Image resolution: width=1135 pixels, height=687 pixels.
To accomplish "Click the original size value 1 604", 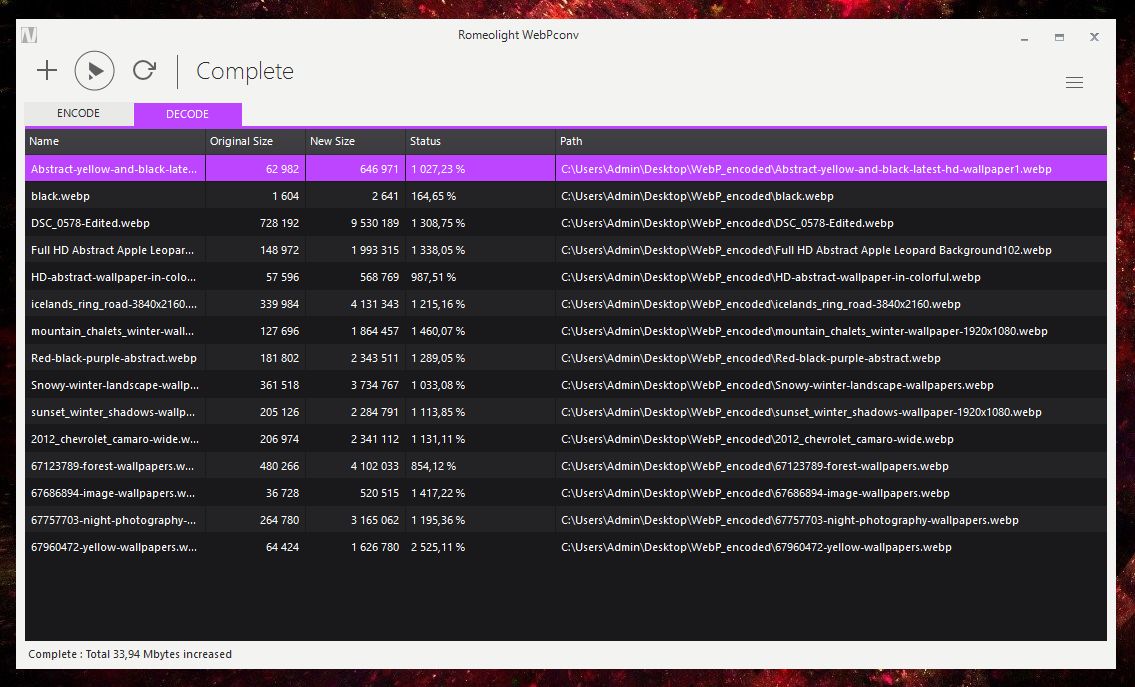I will pos(285,196).
